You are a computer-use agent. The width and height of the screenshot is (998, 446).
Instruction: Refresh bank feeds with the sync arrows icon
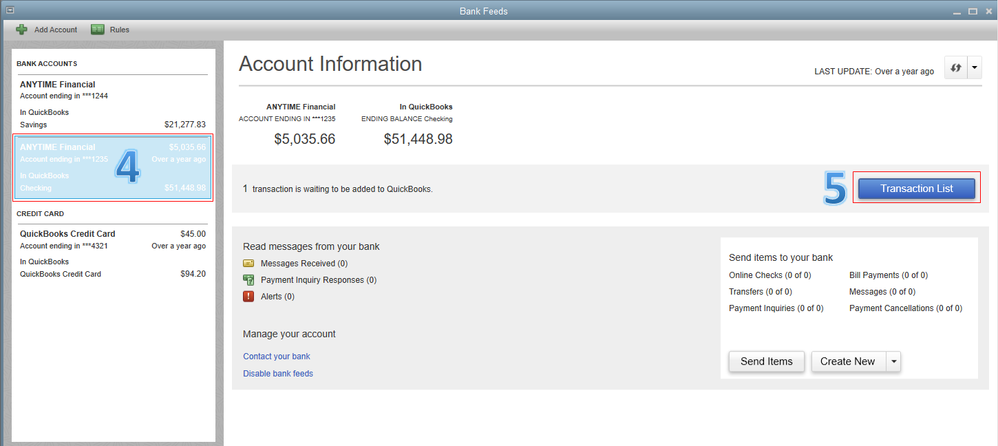(x=953, y=68)
